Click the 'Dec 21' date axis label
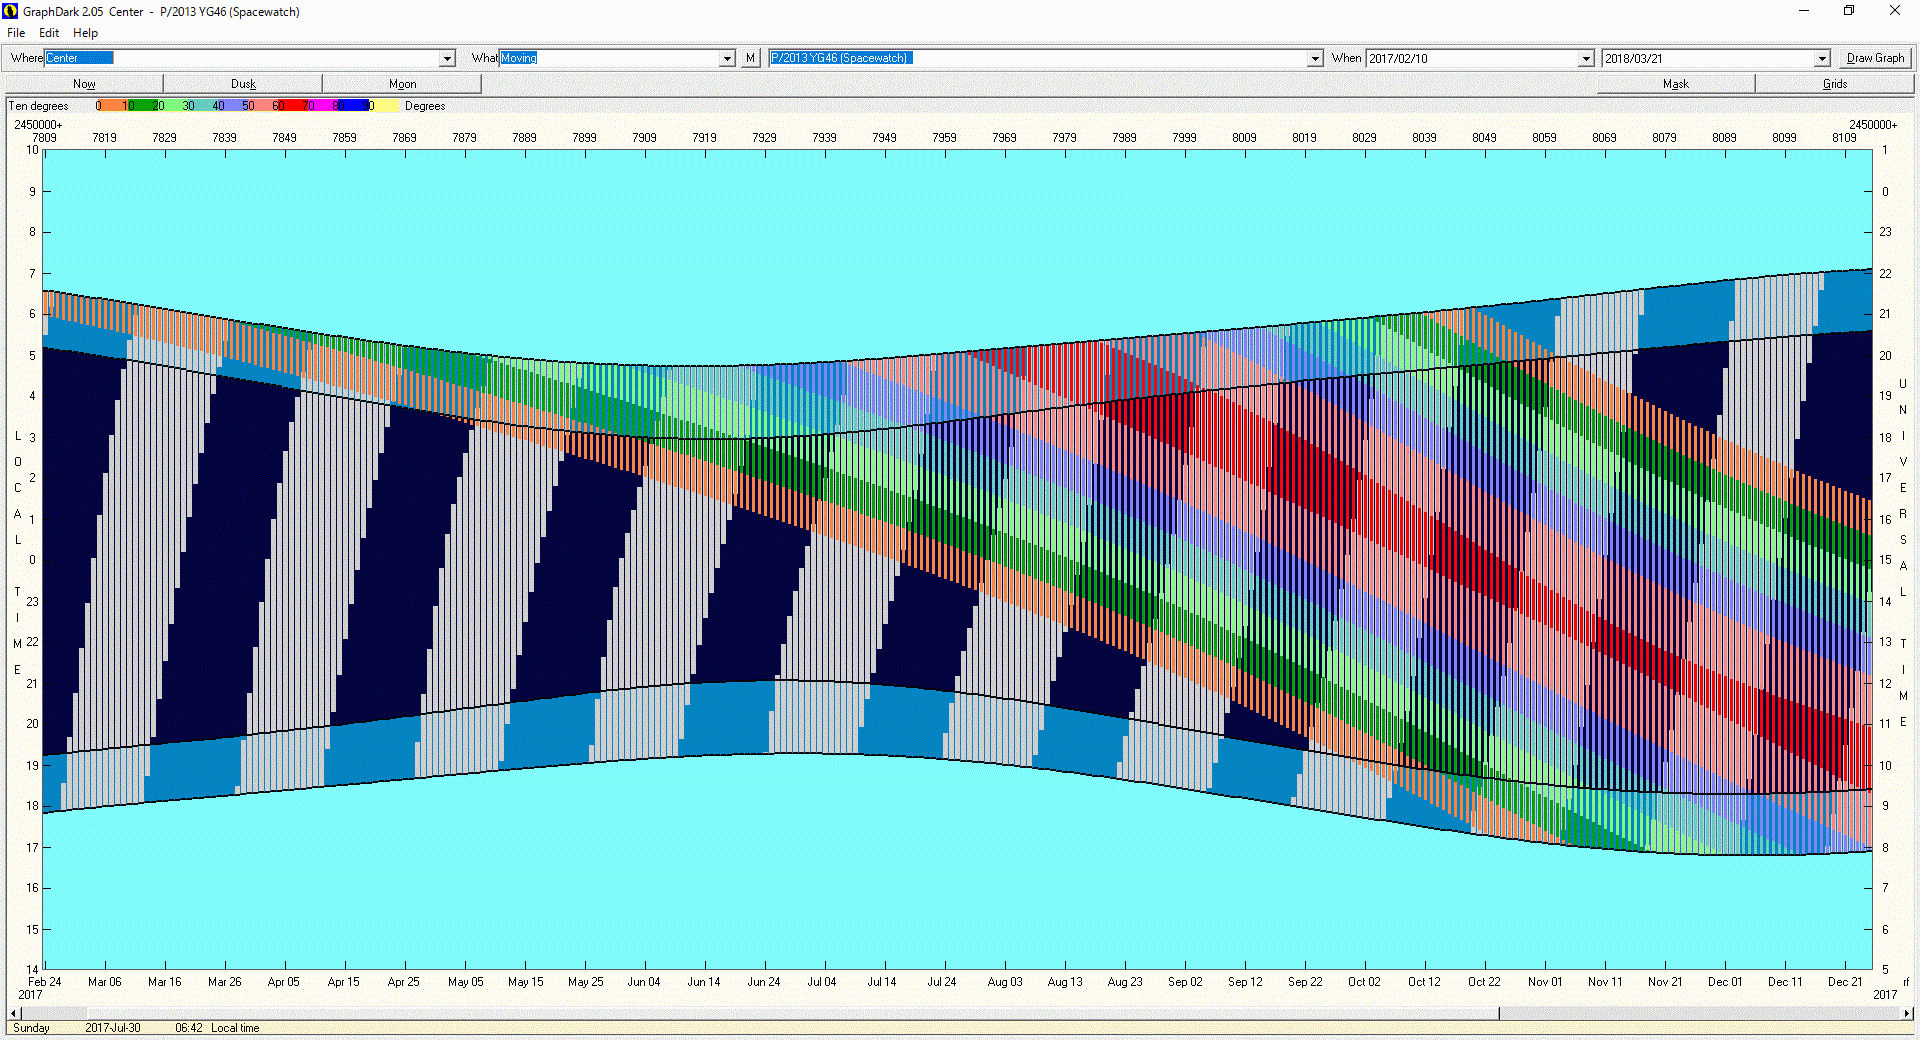 pyautogui.click(x=1844, y=982)
